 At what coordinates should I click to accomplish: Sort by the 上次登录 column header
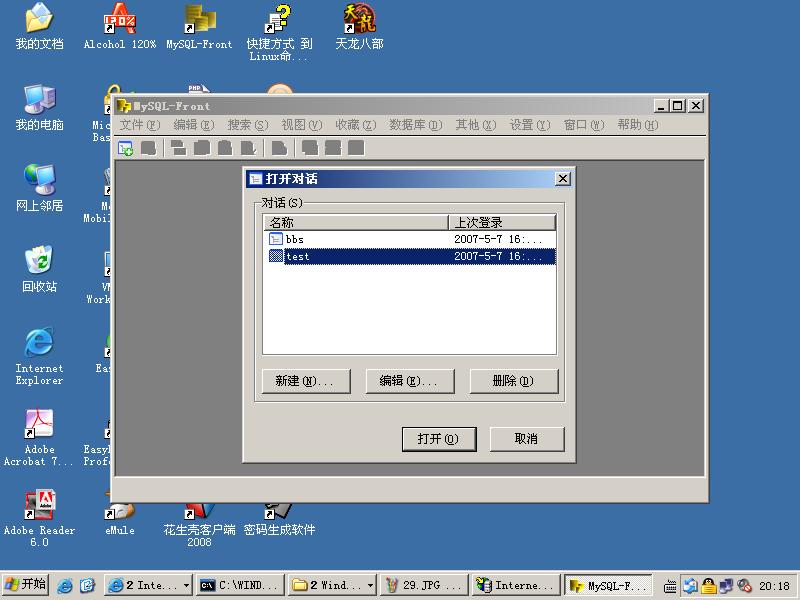tap(502, 222)
